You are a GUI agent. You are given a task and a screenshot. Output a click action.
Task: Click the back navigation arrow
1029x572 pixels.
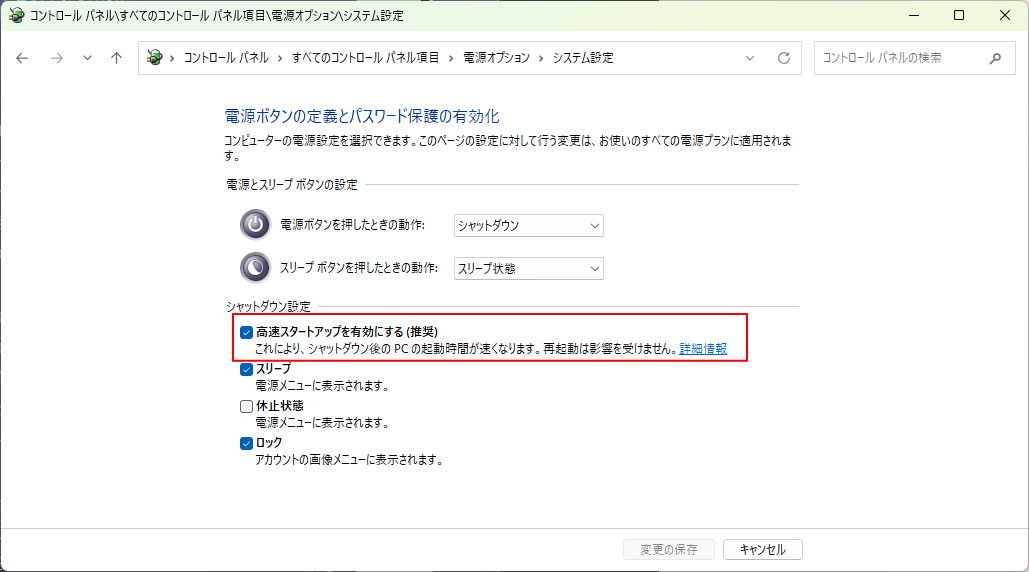(23, 58)
